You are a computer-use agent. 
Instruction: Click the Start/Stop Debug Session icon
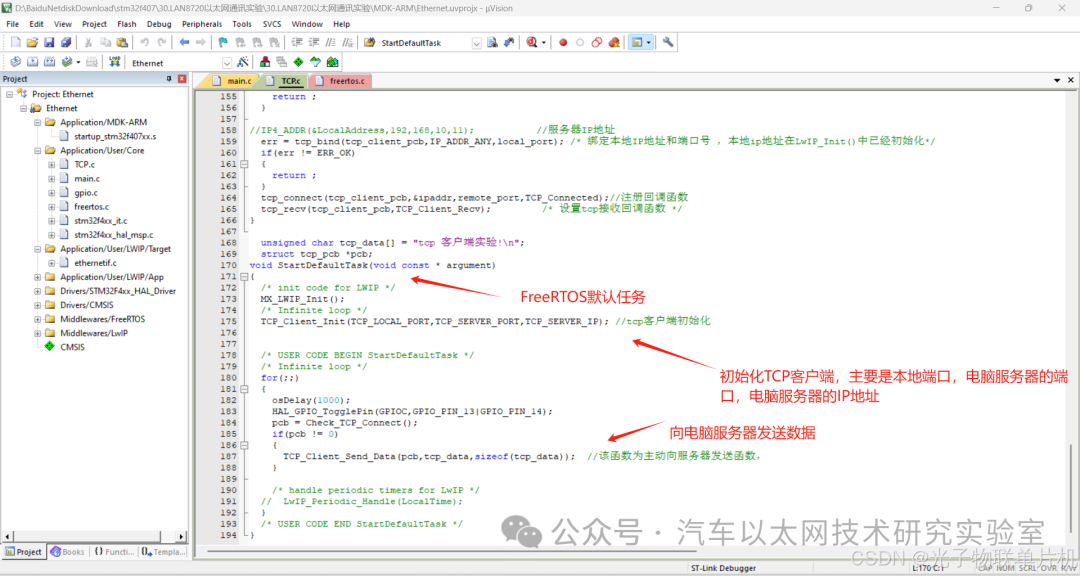coord(537,43)
